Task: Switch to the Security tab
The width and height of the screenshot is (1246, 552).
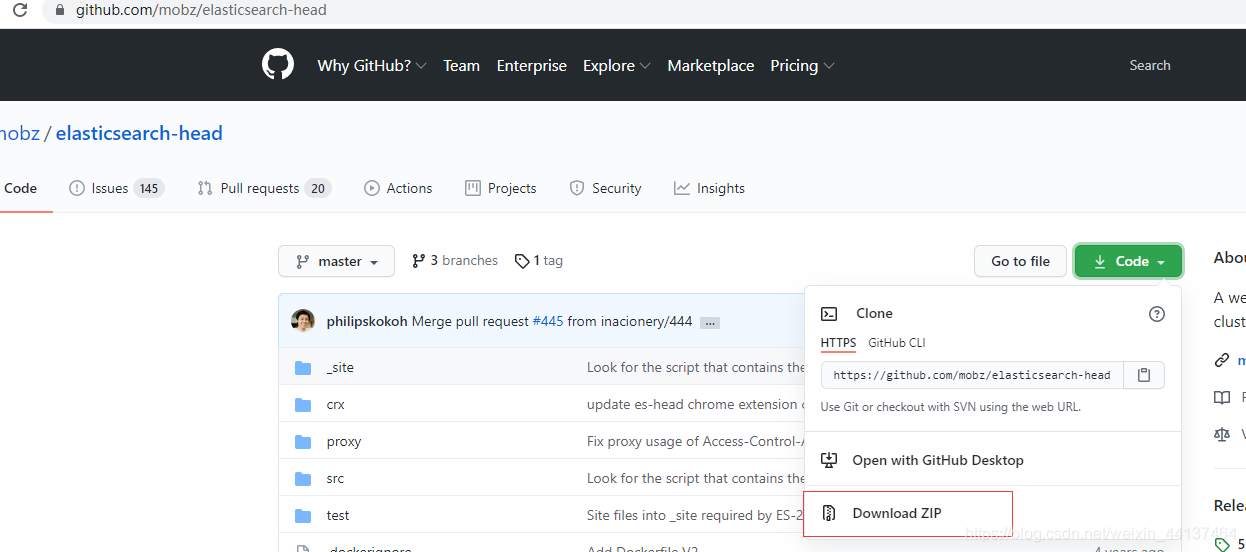Action: [x=605, y=188]
